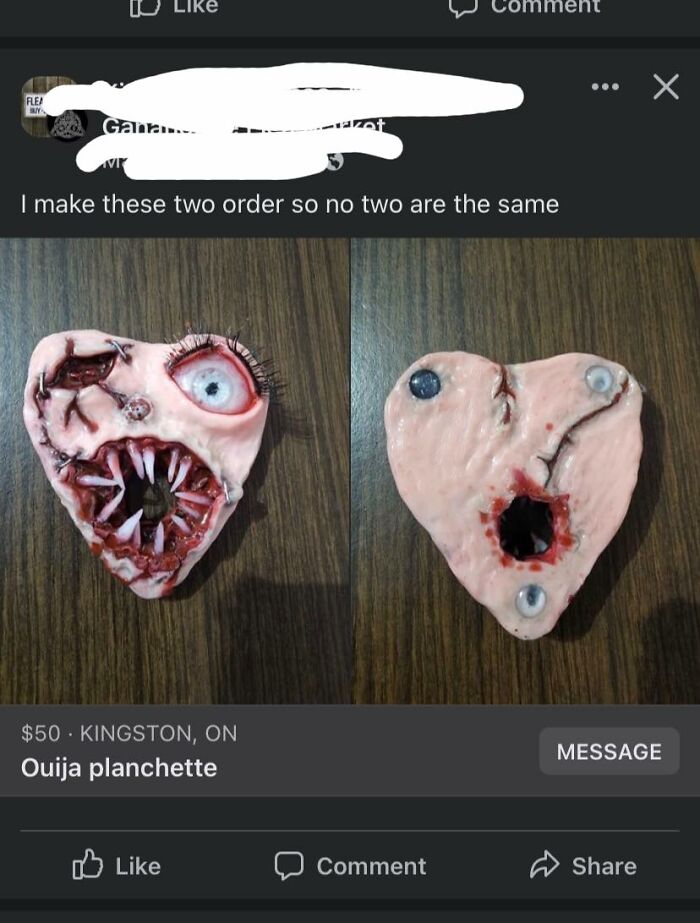Click the previous post's comment bubble at top

pyautogui.click(x=465, y=7)
